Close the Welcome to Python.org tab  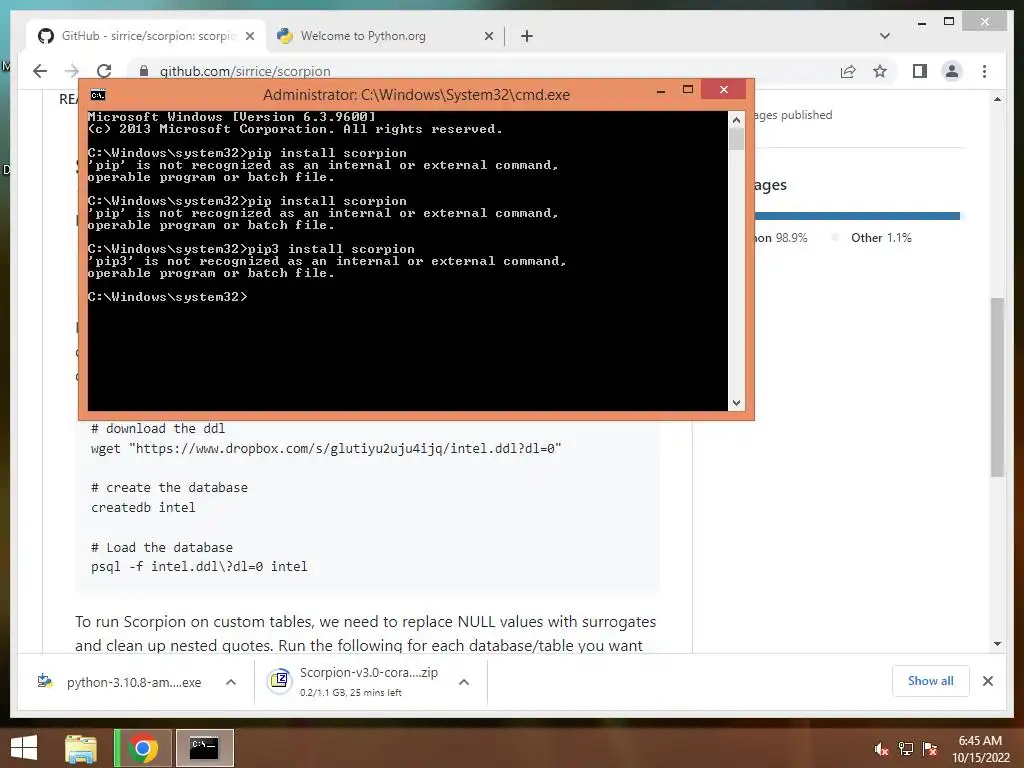(x=488, y=36)
